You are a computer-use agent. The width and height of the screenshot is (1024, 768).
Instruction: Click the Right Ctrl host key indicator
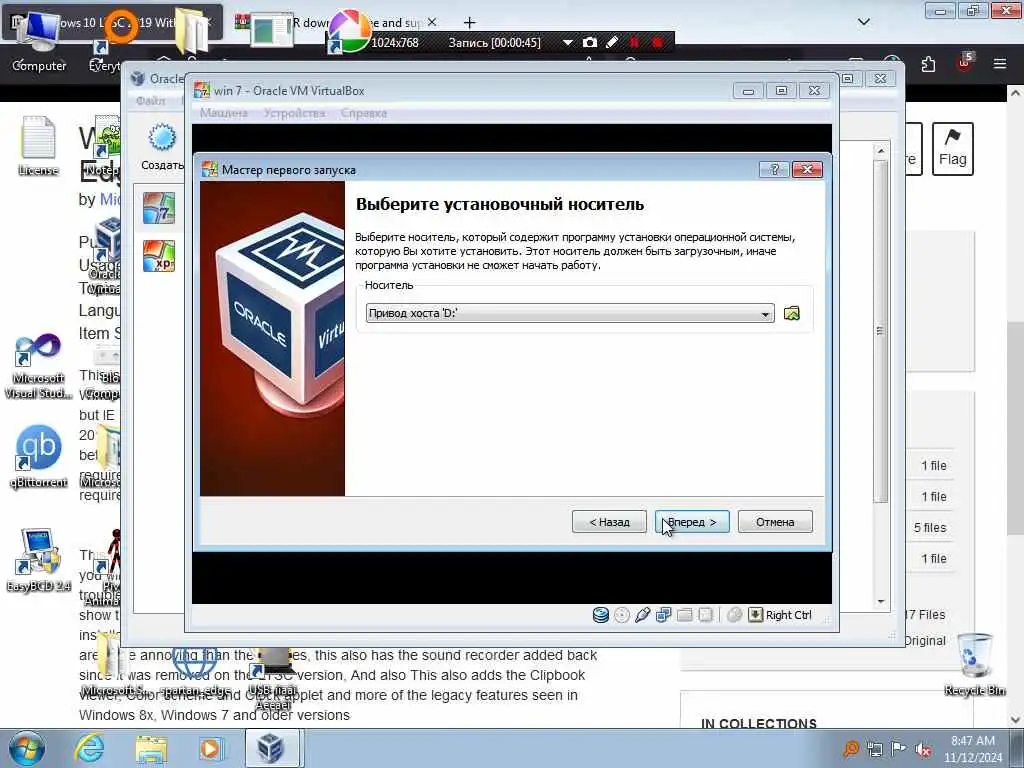[780, 615]
